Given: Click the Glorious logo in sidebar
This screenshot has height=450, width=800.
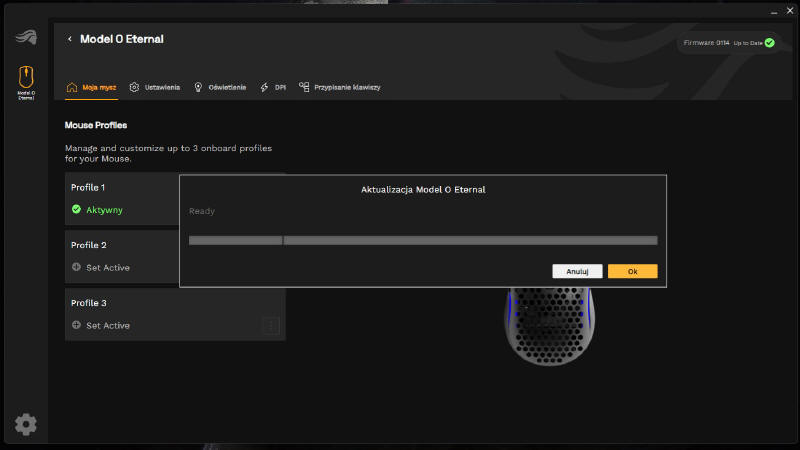Looking at the screenshot, I should click(x=26, y=38).
